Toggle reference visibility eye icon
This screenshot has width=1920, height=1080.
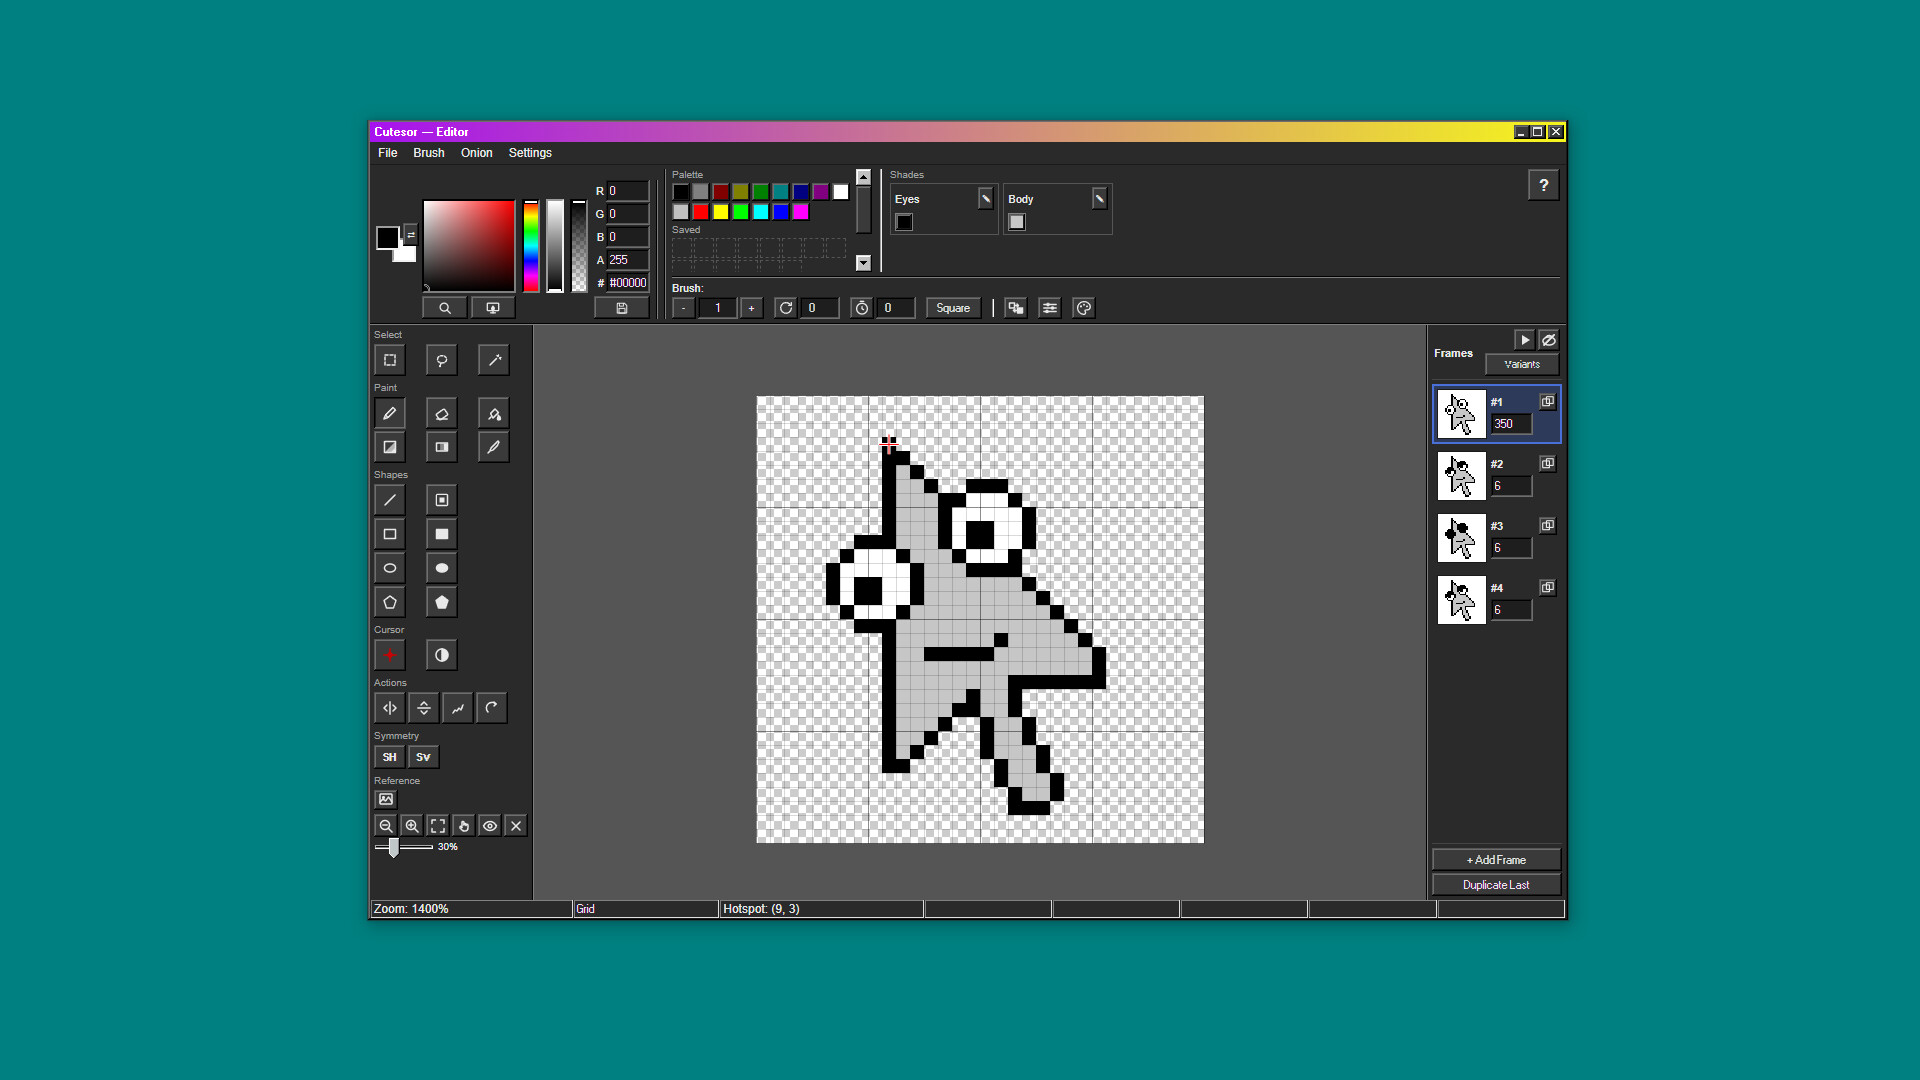click(490, 826)
